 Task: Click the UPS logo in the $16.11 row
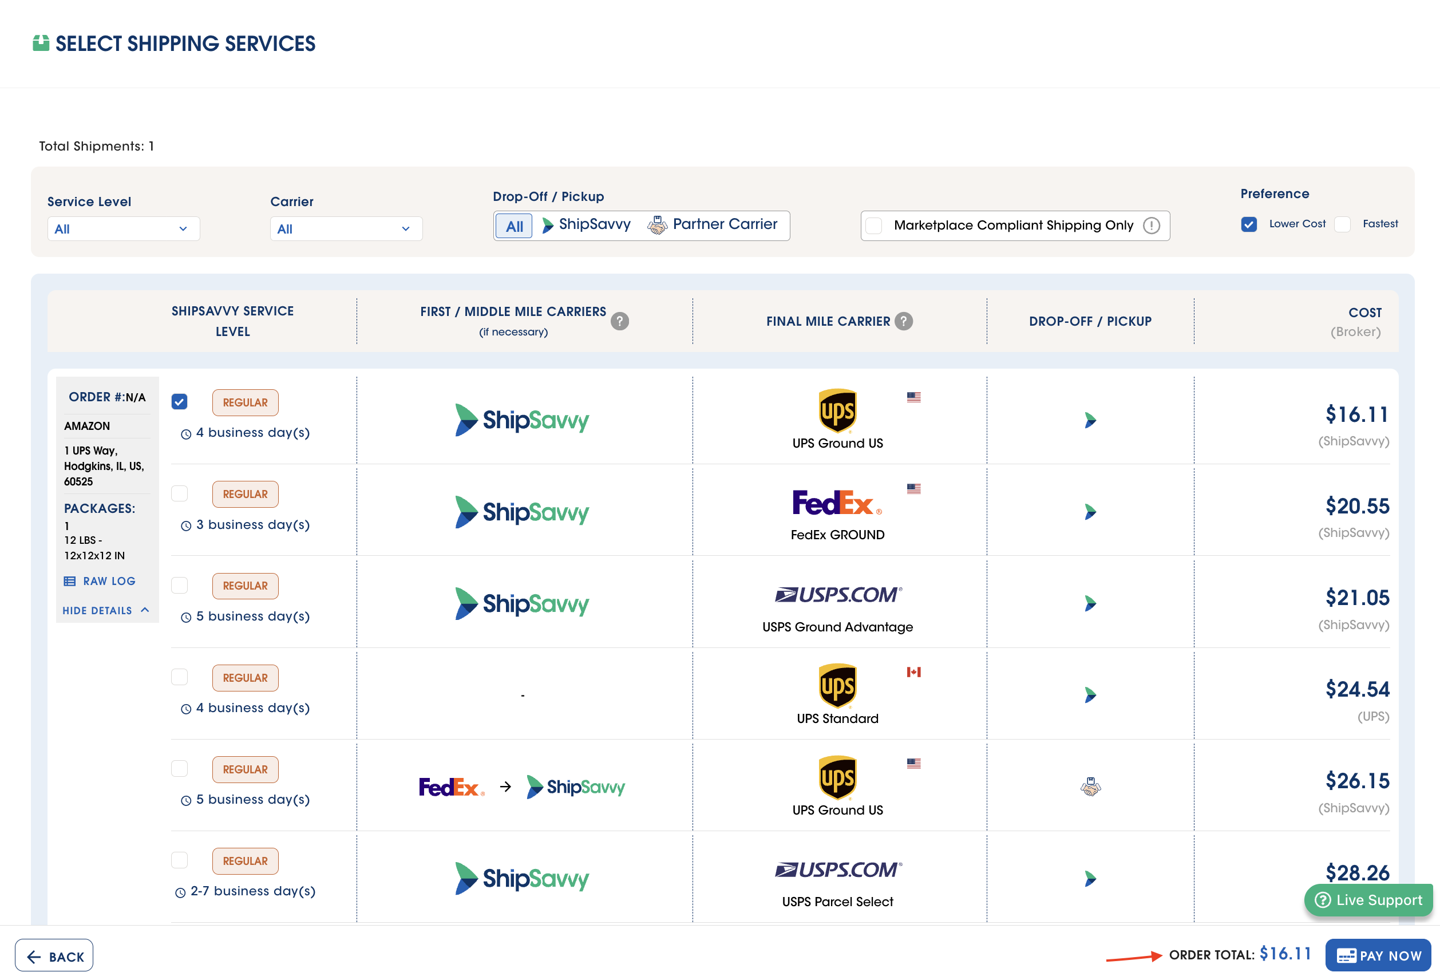pos(838,410)
